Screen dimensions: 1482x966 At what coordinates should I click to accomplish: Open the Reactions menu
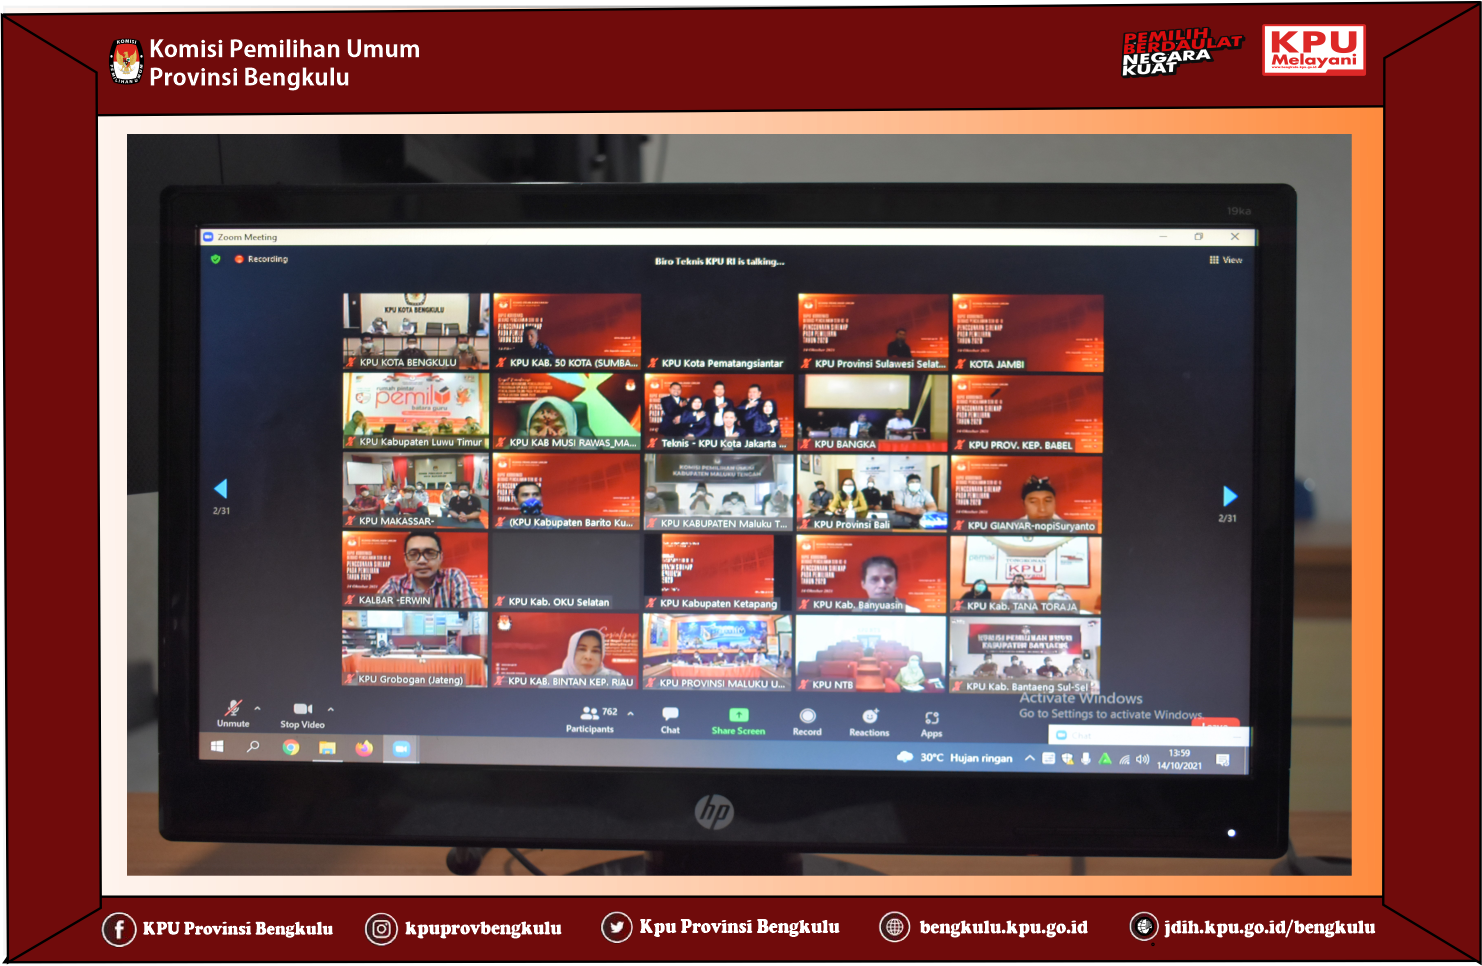coord(869,718)
